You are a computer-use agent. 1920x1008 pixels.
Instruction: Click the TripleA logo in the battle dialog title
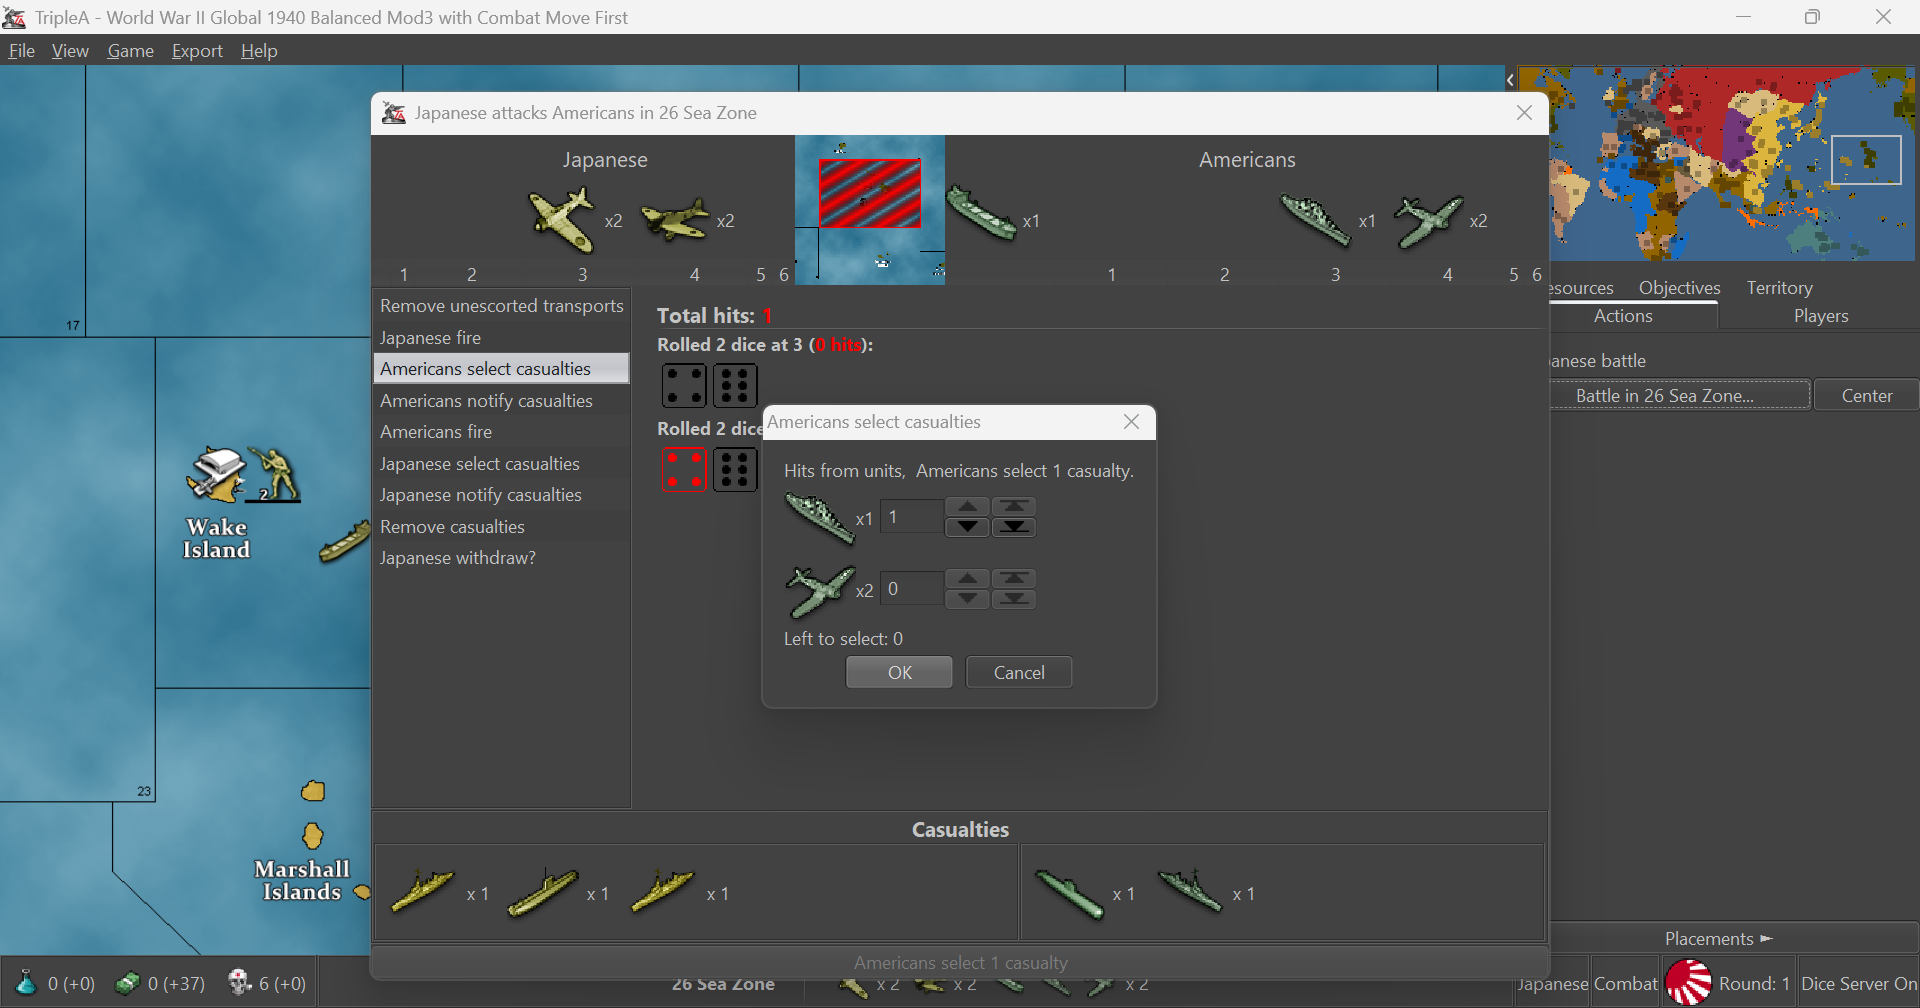393,113
